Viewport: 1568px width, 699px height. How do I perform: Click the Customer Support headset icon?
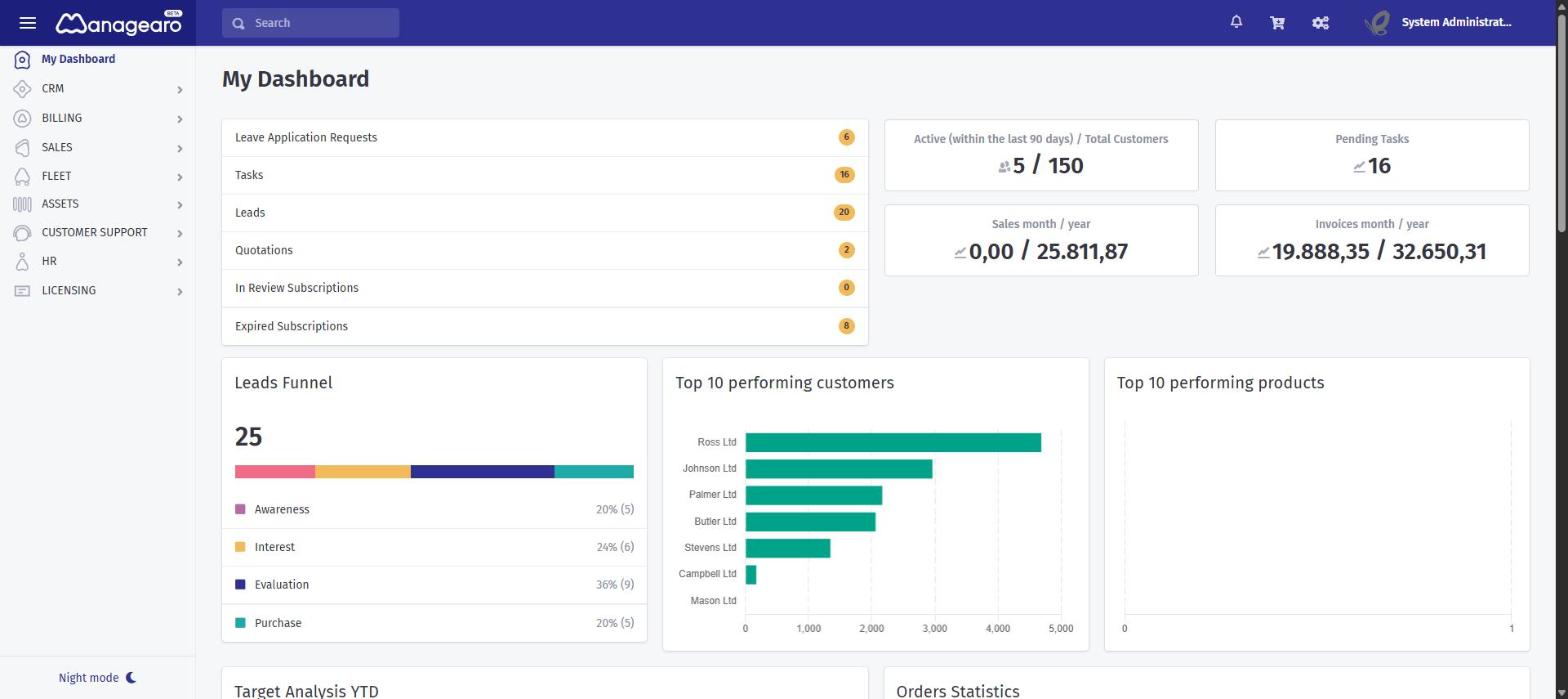pyautogui.click(x=22, y=233)
